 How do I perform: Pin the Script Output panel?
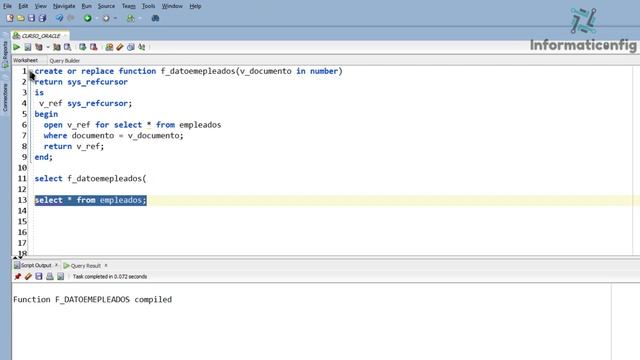click(x=18, y=277)
